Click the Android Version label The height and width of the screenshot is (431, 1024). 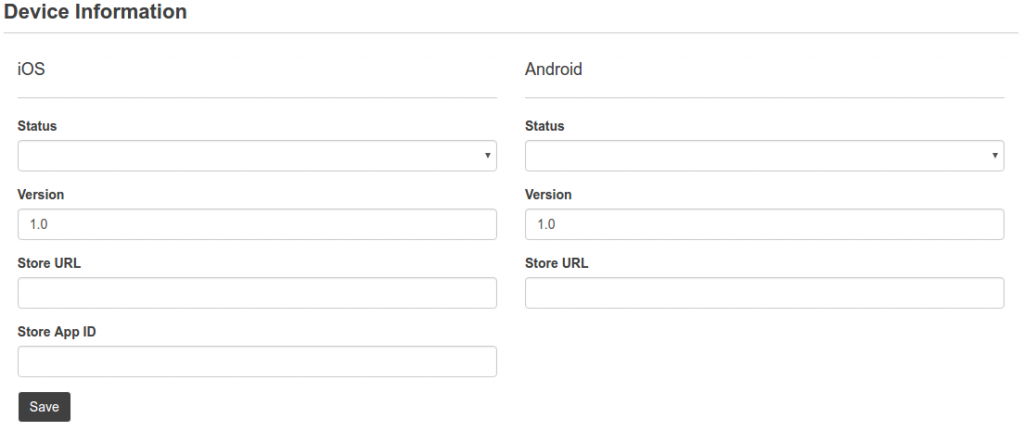(x=548, y=195)
